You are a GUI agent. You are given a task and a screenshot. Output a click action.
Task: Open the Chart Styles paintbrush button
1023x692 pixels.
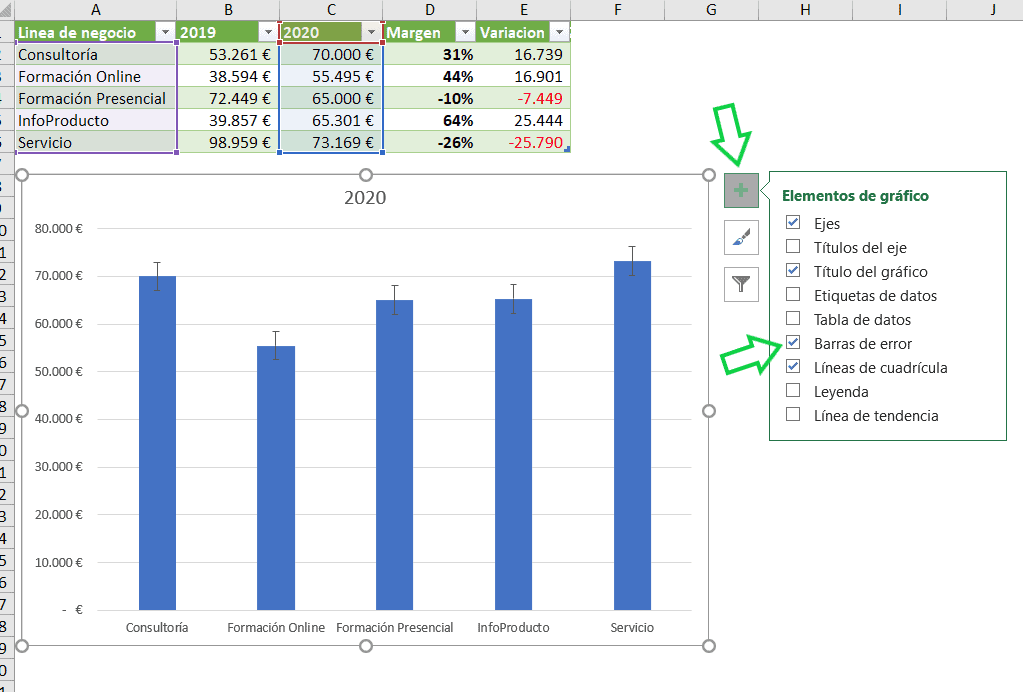(741, 237)
